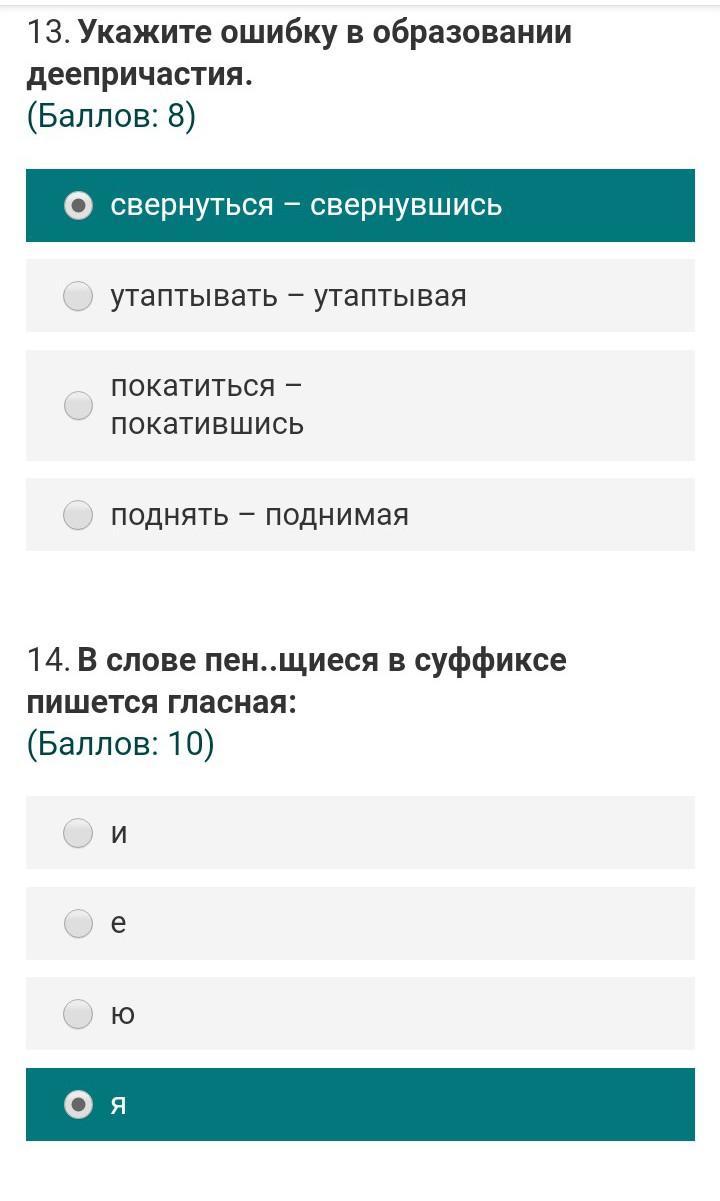
Task: Click the answer text поднять – поднимая
Action: click(259, 515)
